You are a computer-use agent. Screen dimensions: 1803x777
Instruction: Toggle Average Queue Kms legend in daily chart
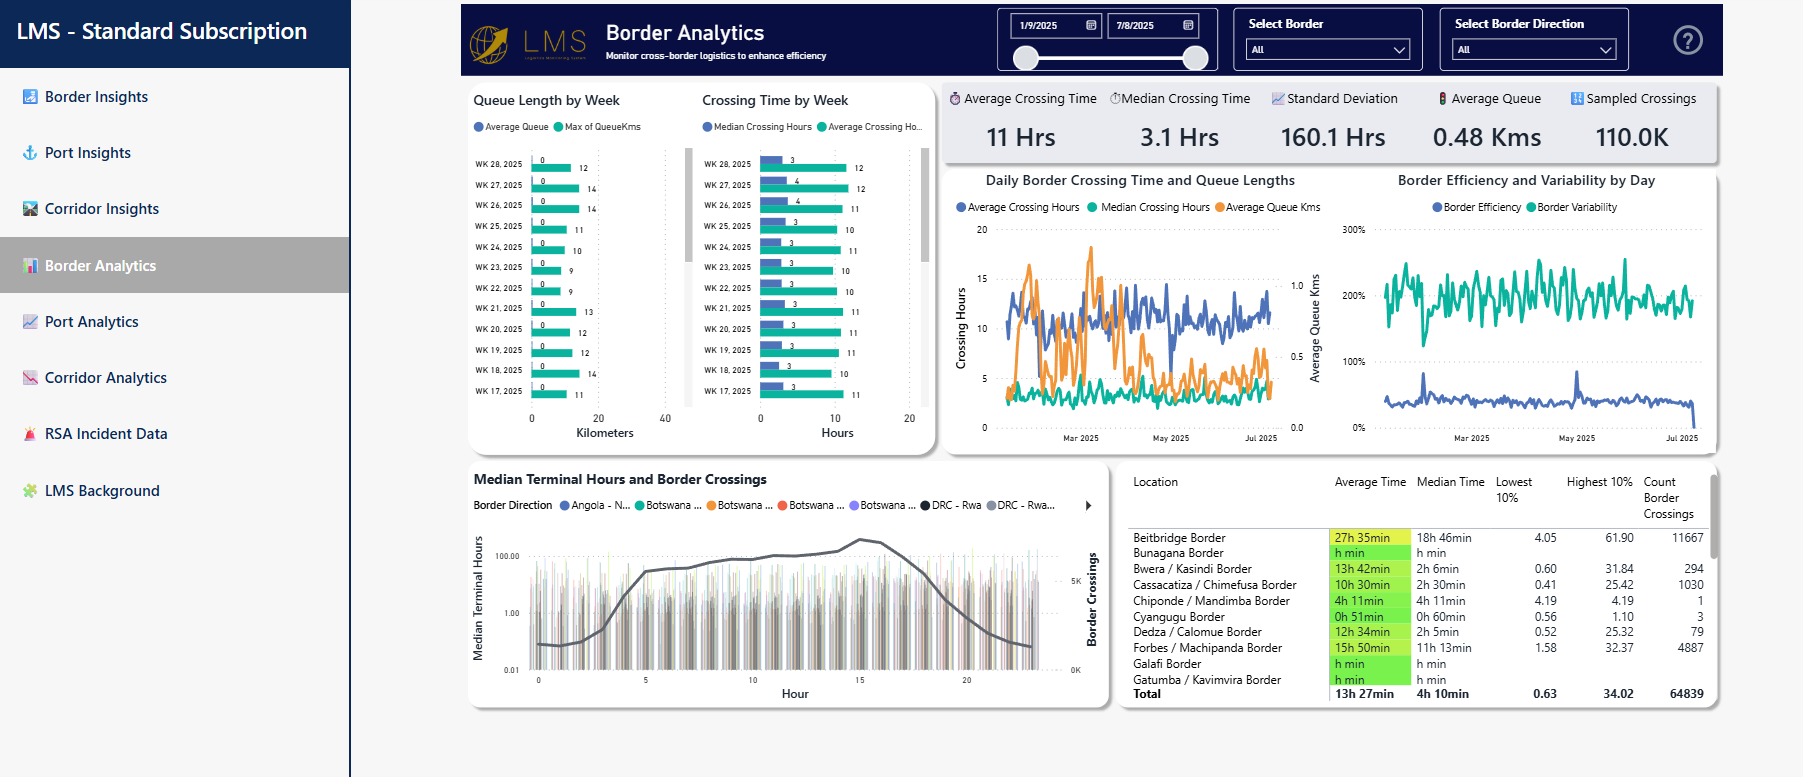coord(1267,207)
